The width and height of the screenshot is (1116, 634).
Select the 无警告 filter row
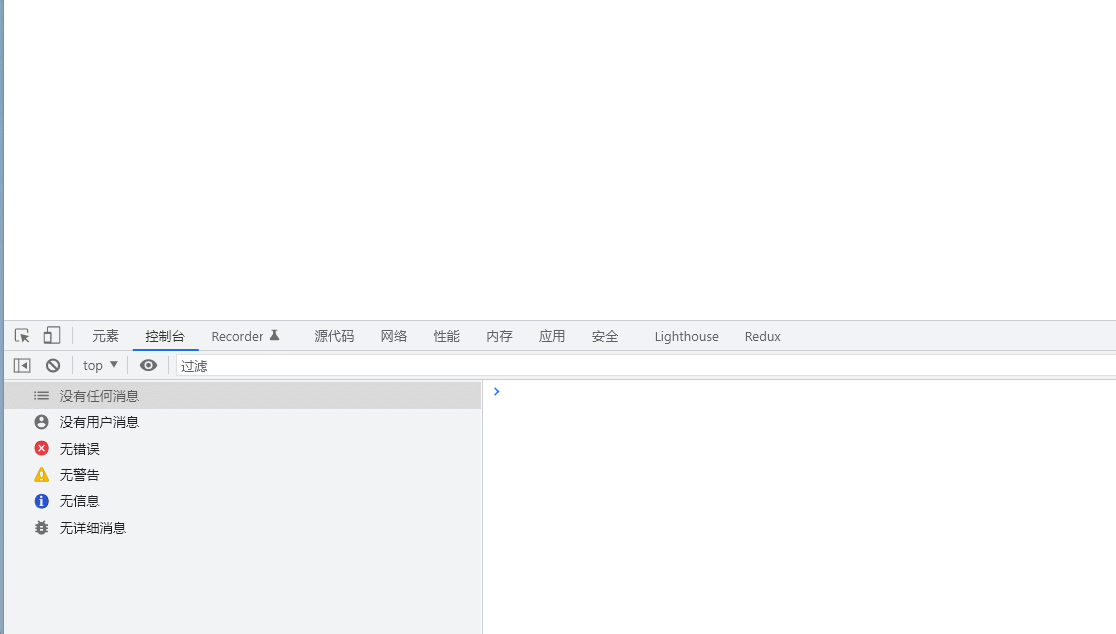(x=243, y=475)
